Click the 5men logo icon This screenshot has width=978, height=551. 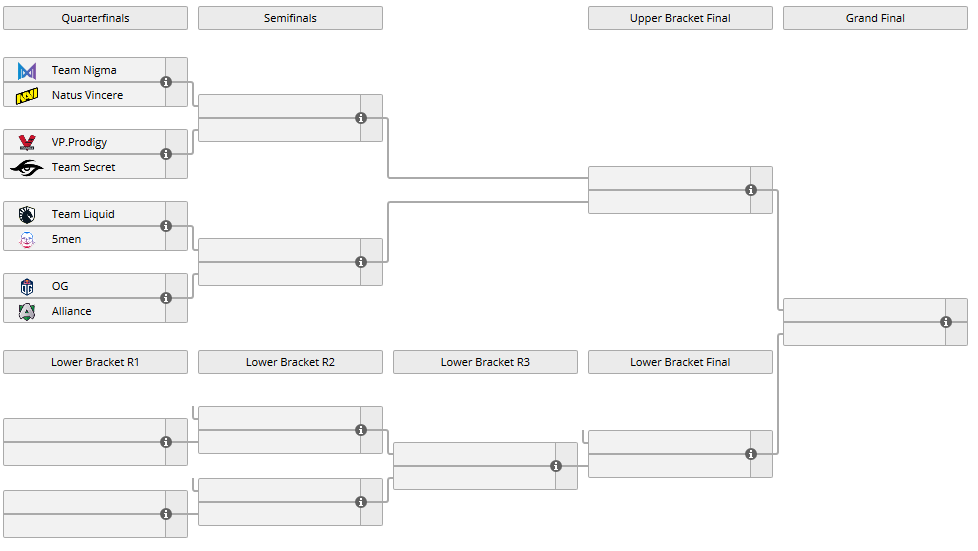(27, 240)
